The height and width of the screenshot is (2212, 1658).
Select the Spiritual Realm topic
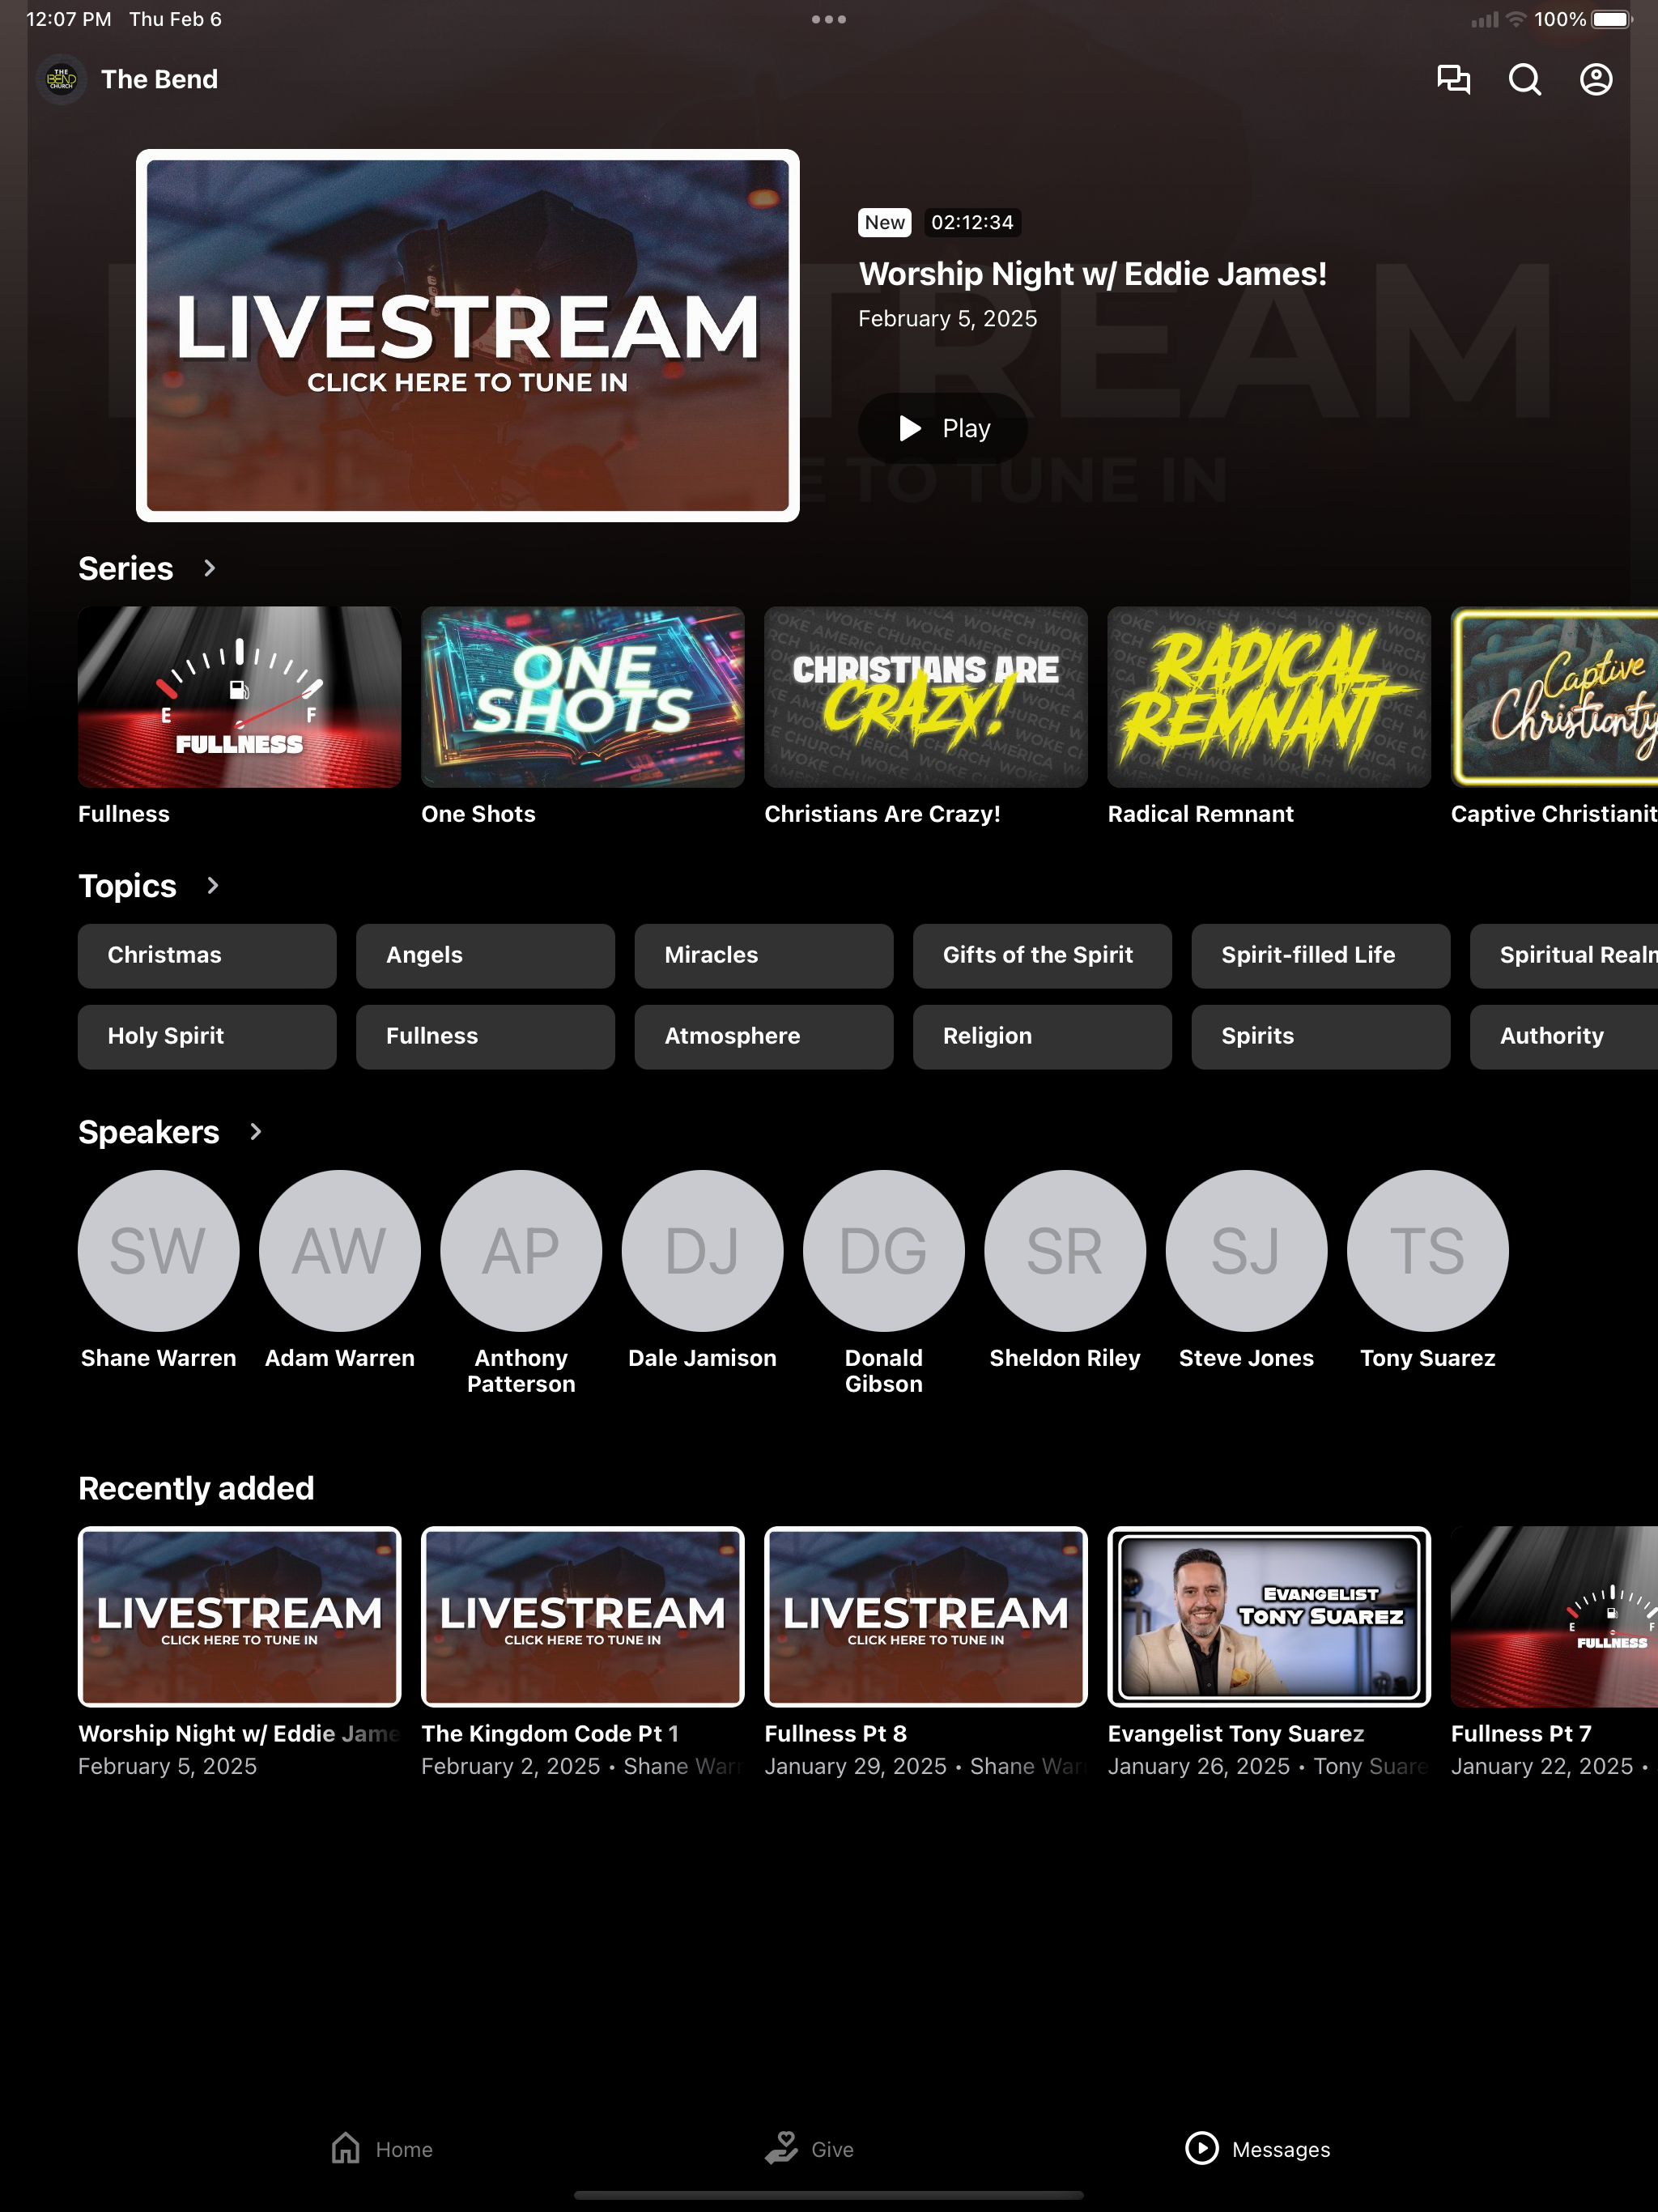[1564, 955]
